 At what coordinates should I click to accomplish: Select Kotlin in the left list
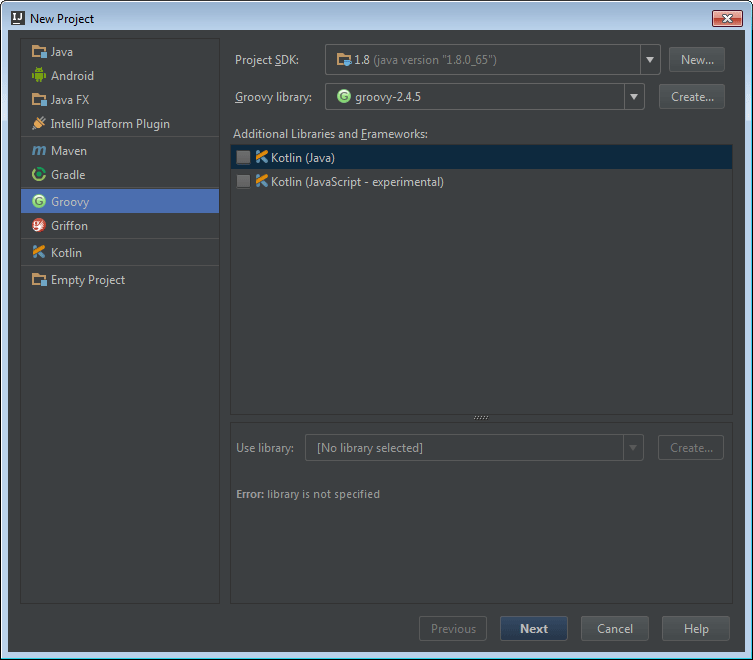pos(120,252)
